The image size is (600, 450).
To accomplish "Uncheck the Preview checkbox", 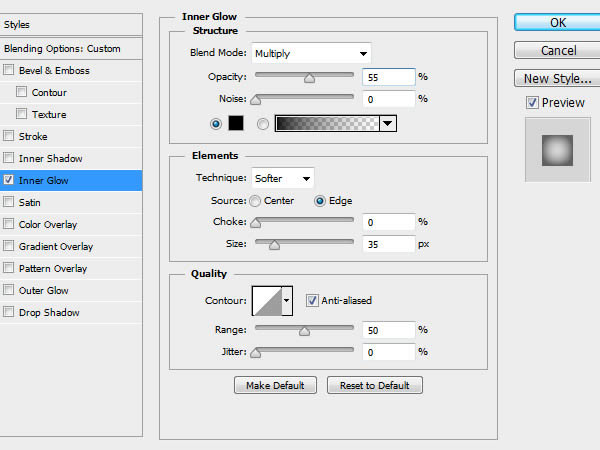I will pyautogui.click(x=532, y=103).
